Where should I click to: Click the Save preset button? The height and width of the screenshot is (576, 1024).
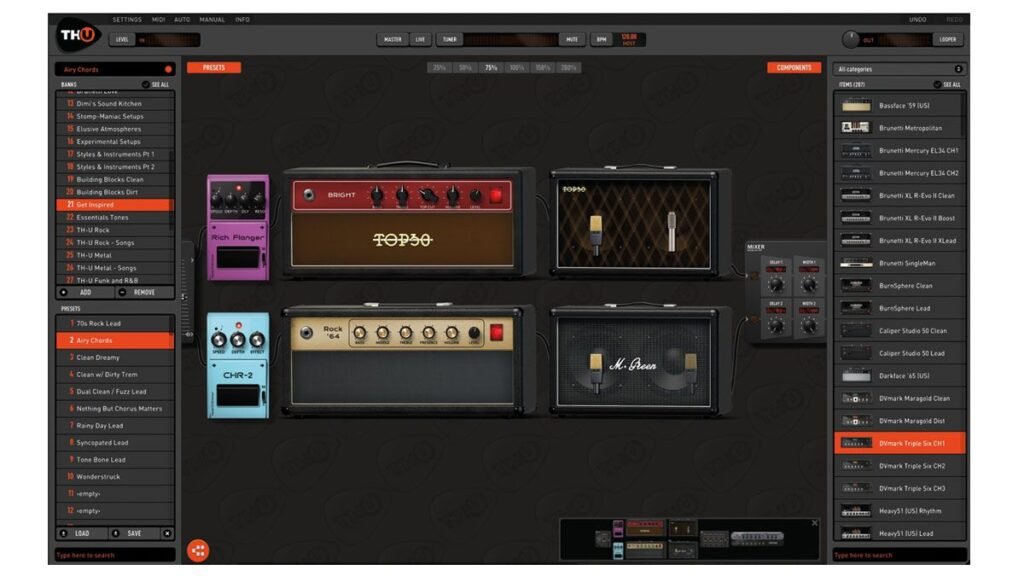[134, 533]
